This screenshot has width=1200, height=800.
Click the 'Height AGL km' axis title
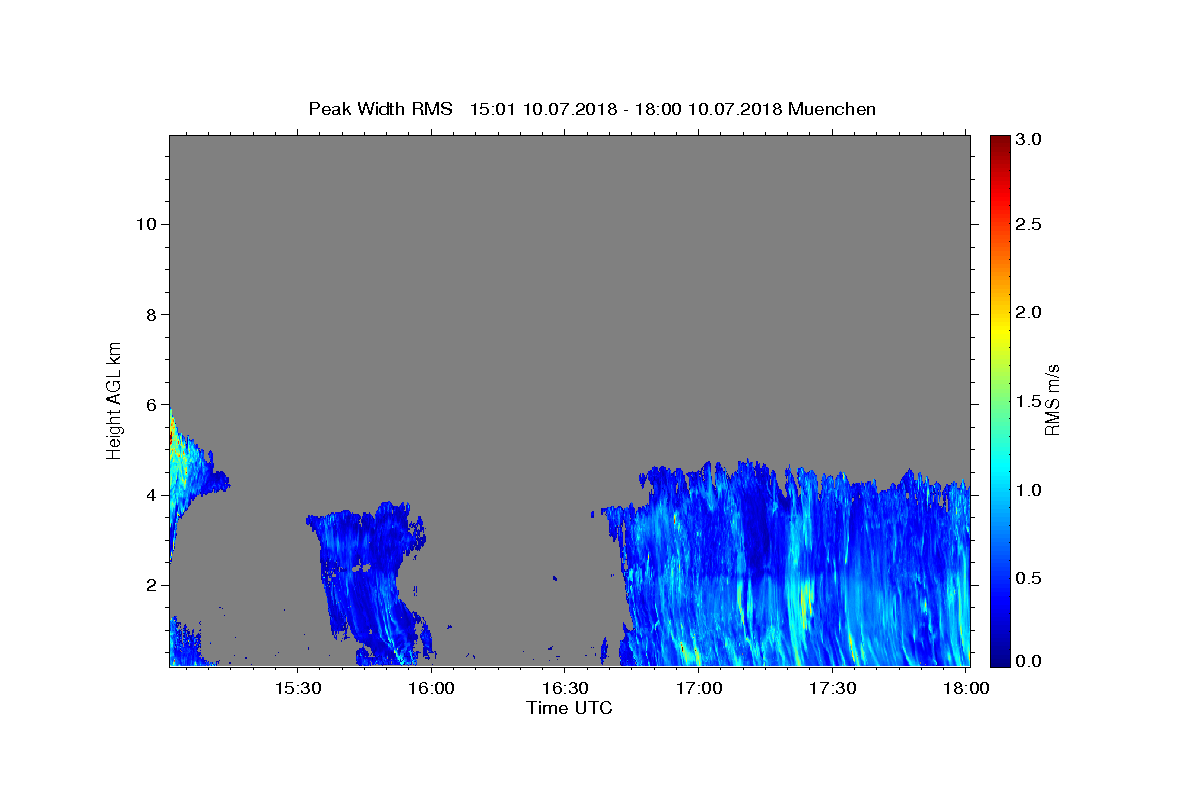[114, 399]
